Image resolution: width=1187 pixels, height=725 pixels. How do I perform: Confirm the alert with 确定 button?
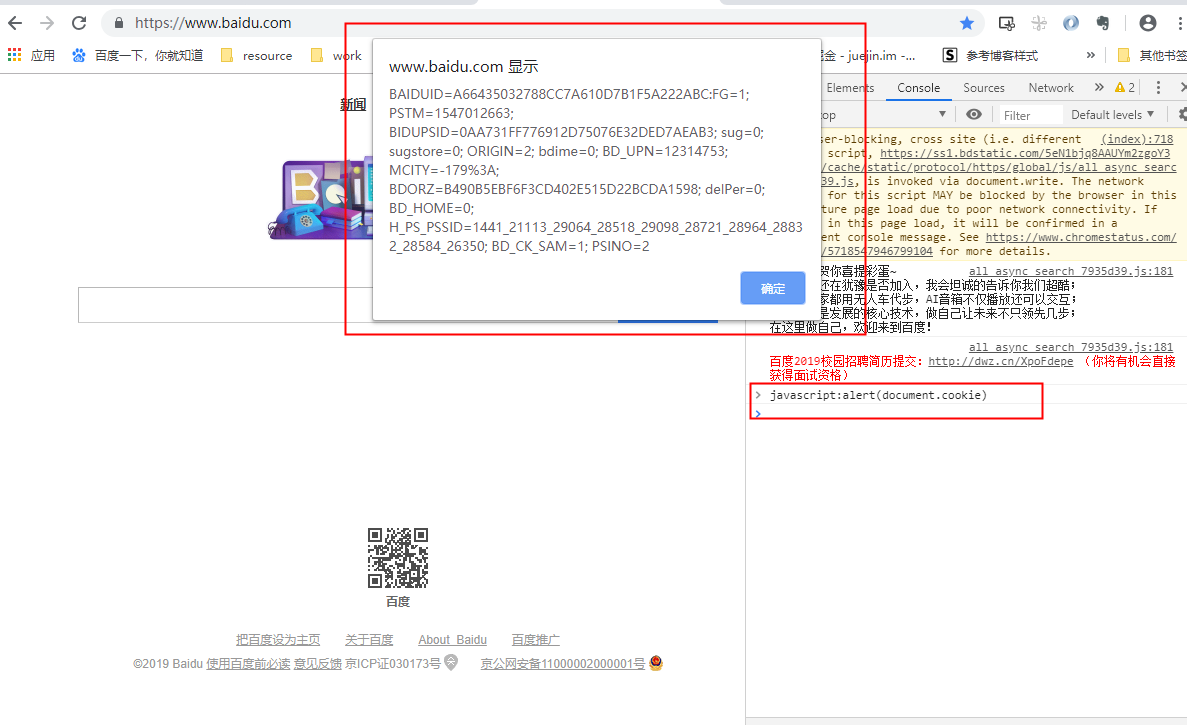coord(772,288)
